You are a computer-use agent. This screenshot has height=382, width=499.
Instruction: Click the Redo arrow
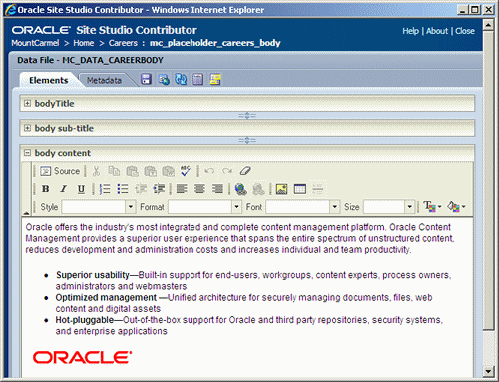pos(227,171)
